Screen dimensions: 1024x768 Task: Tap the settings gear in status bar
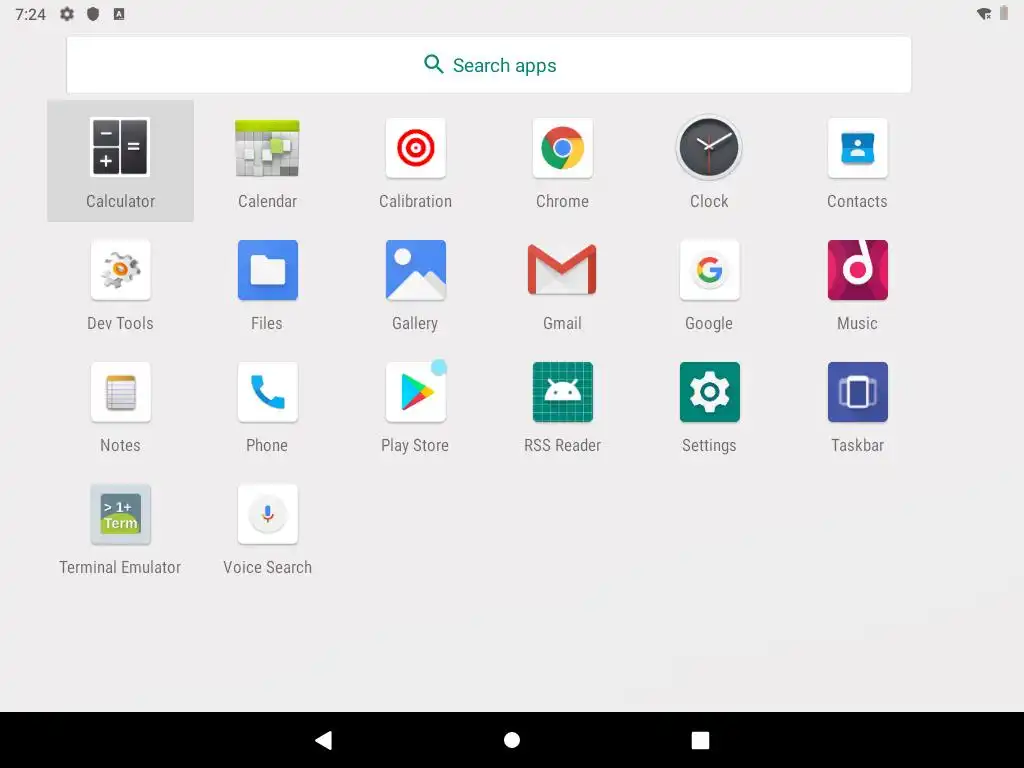pos(67,14)
